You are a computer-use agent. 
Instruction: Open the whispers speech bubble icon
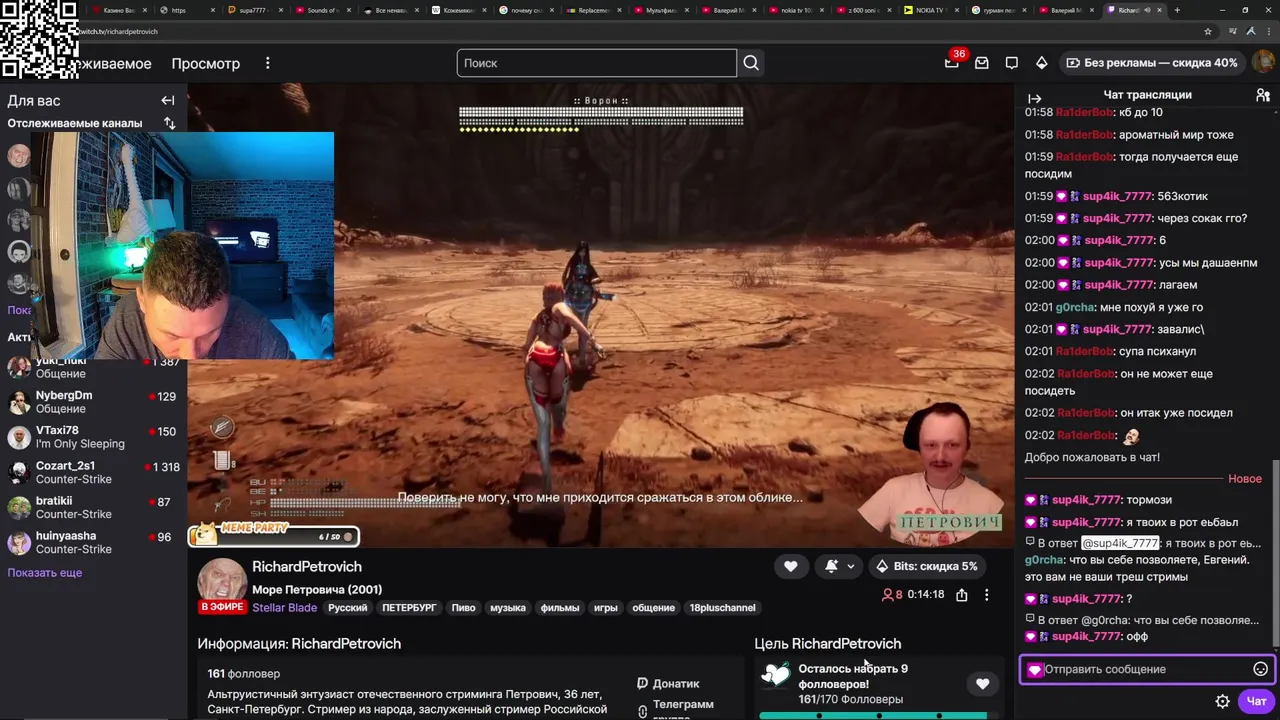[1012, 63]
